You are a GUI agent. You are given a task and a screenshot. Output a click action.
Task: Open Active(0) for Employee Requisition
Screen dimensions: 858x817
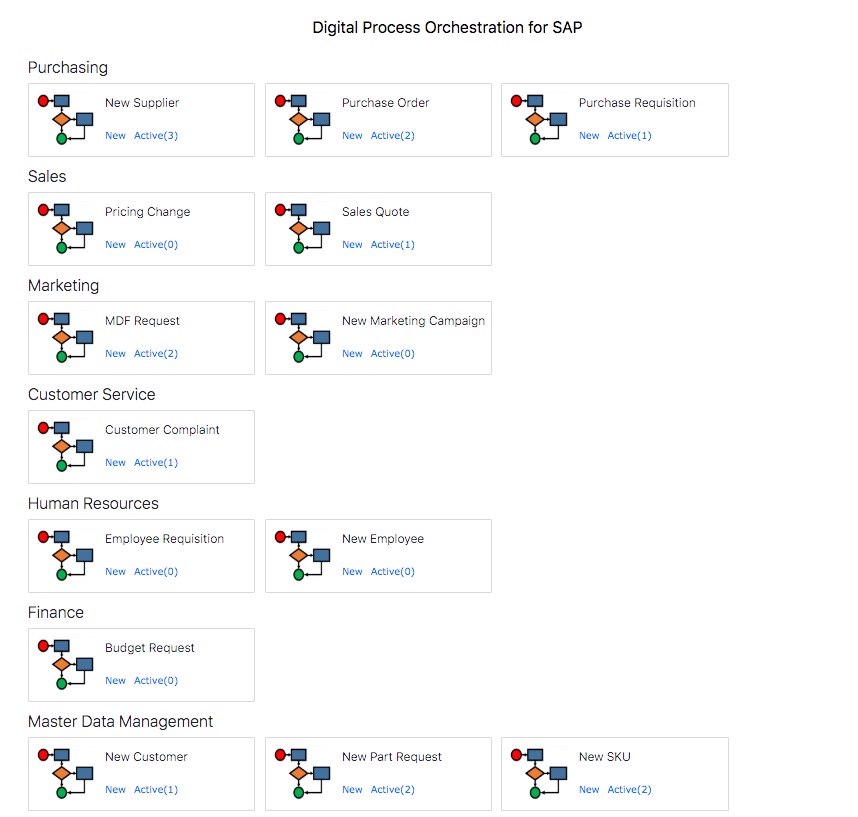pyautogui.click(x=159, y=571)
